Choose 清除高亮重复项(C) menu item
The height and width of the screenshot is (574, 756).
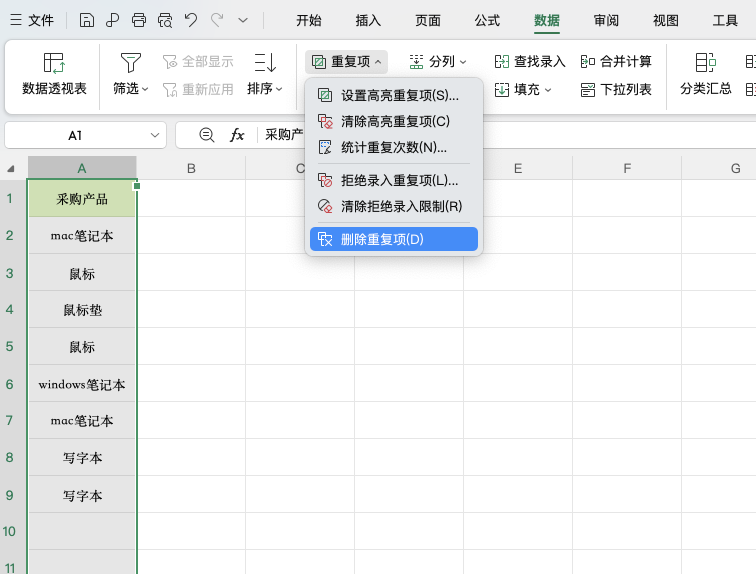(x=394, y=121)
